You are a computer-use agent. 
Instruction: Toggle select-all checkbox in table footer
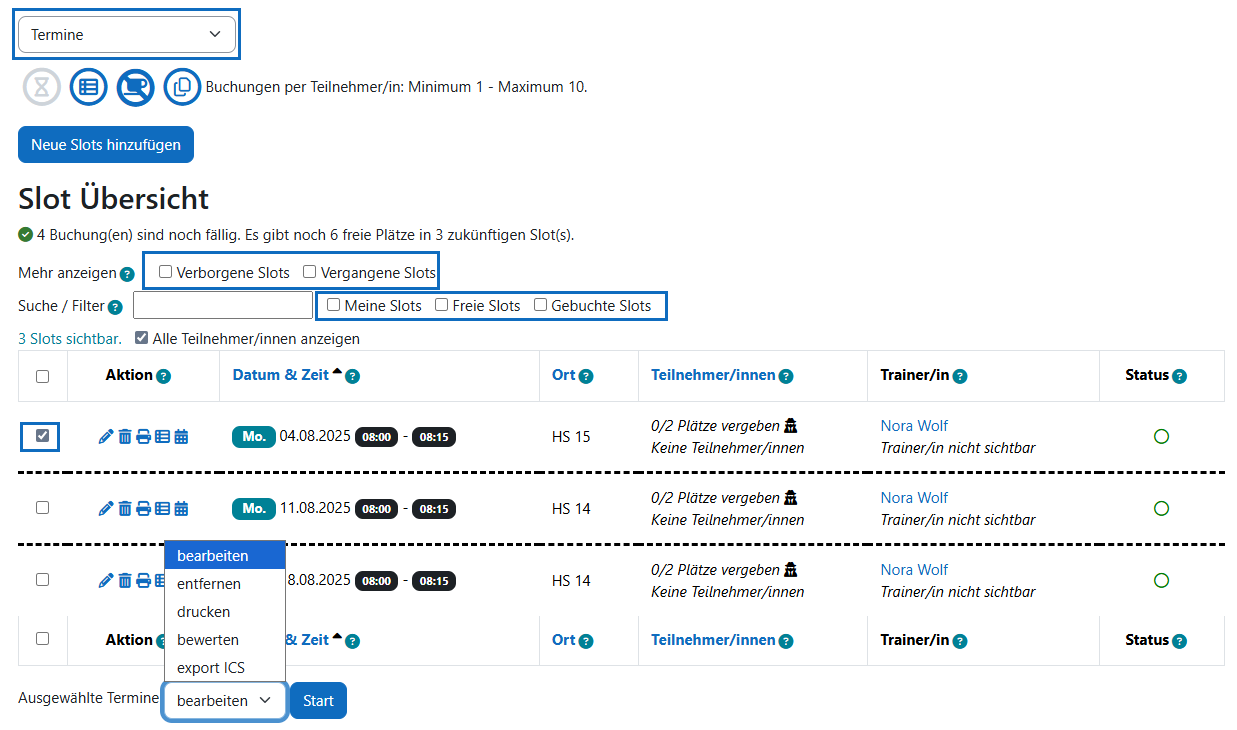click(42, 639)
